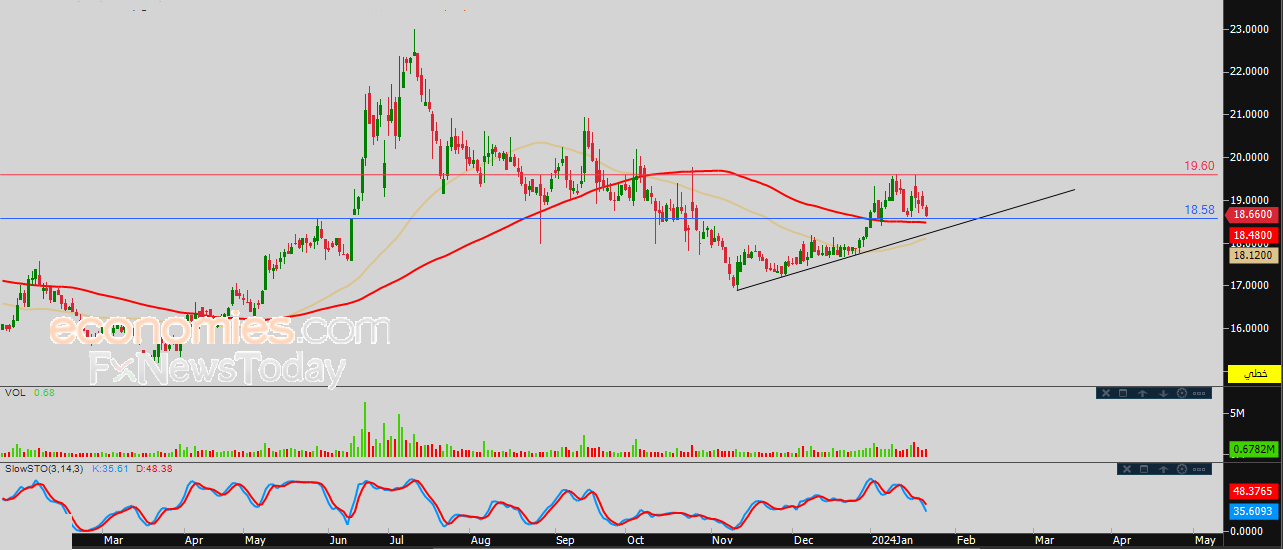Open more options for SlowSTO panel

[x=1199, y=469]
